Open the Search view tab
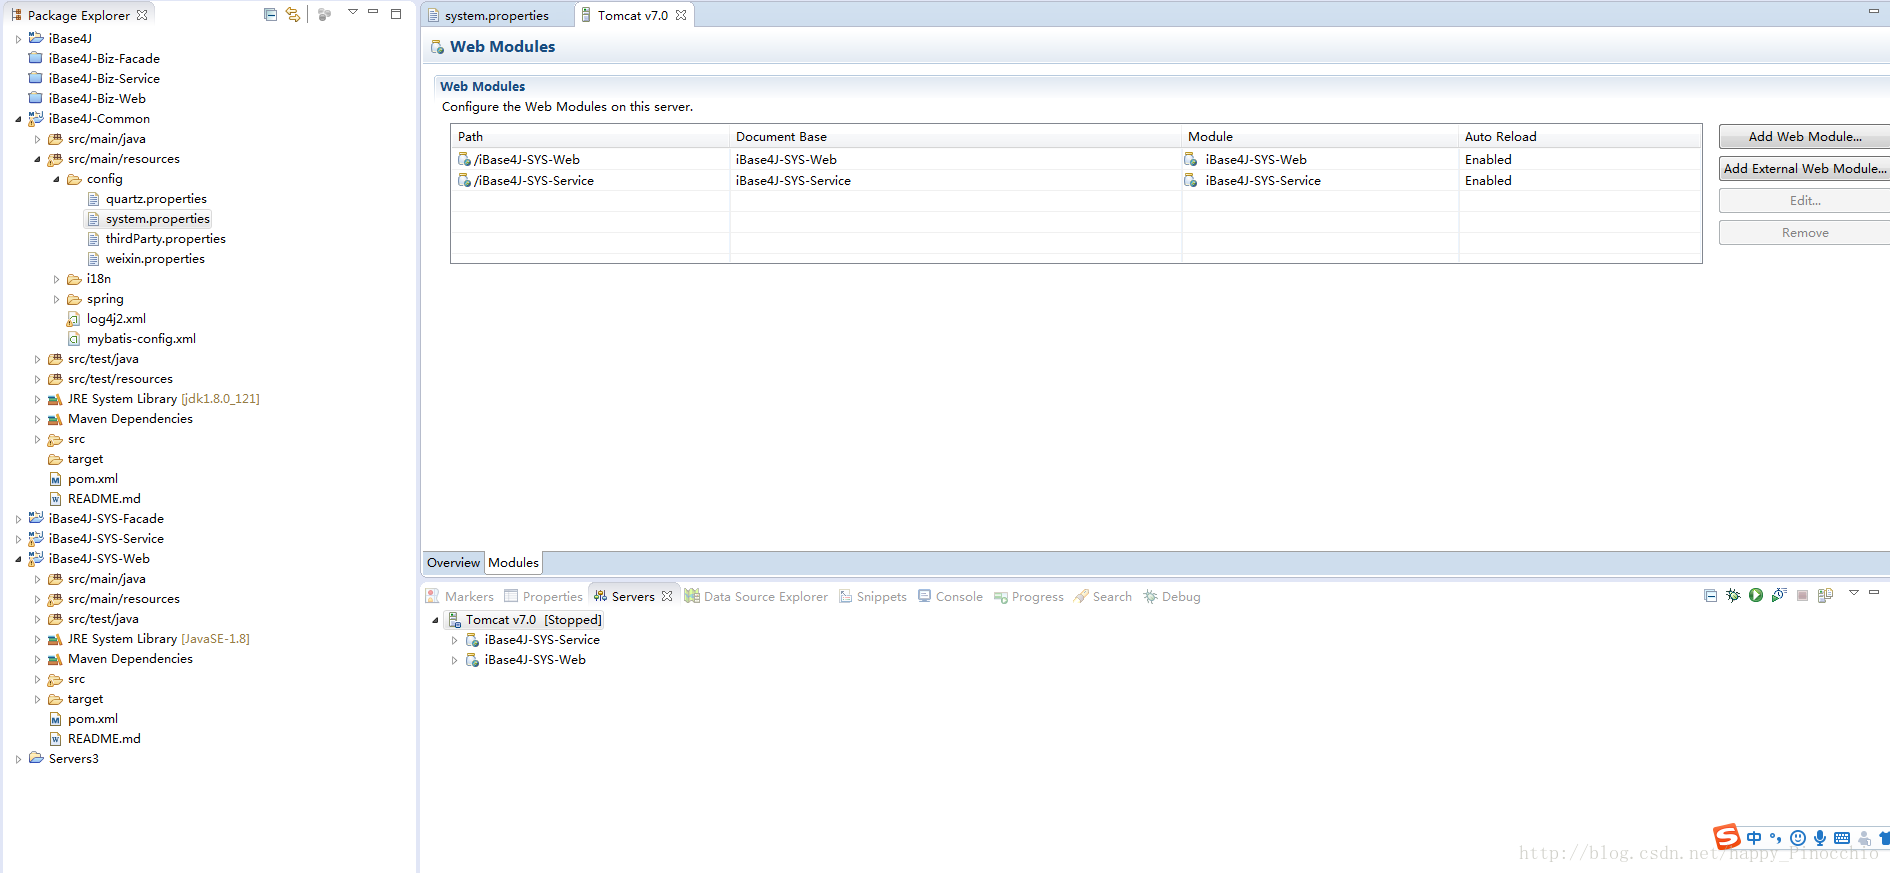The width and height of the screenshot is (1890, 873). pos(1103,597)
